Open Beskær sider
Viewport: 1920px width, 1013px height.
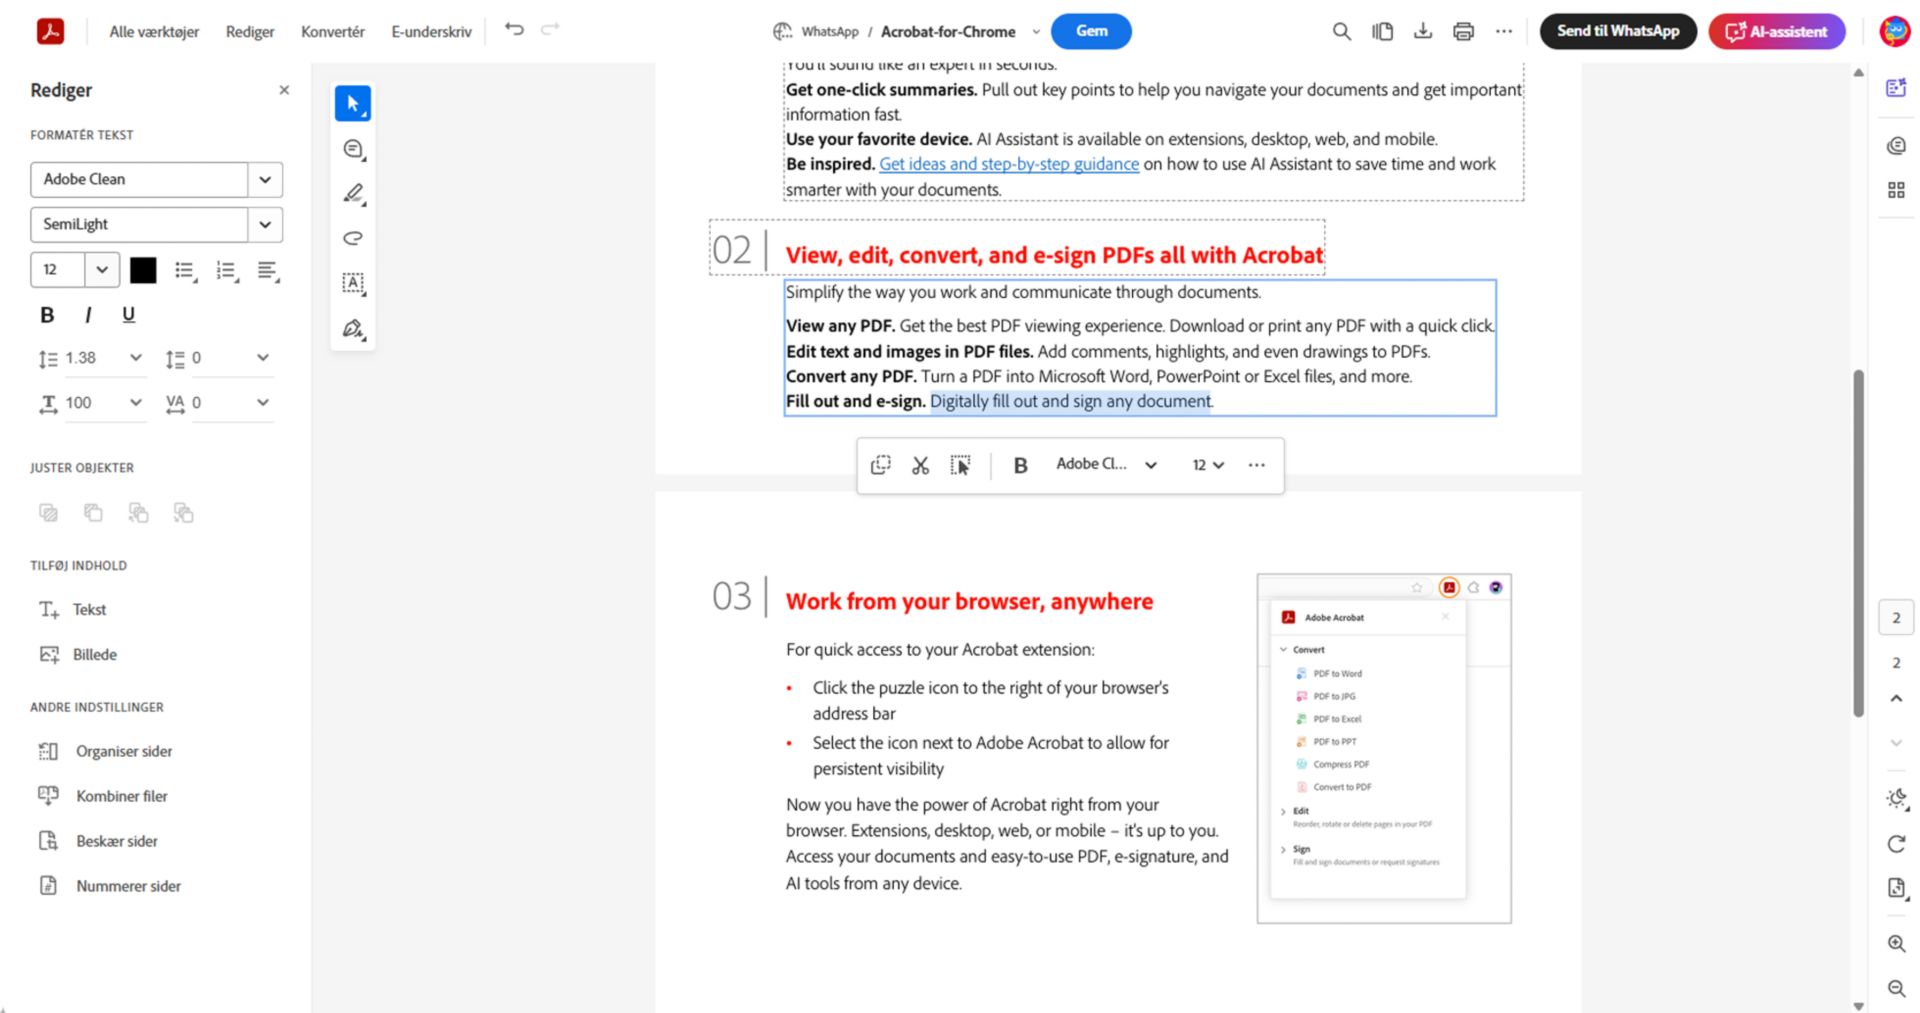pos(98,841)
